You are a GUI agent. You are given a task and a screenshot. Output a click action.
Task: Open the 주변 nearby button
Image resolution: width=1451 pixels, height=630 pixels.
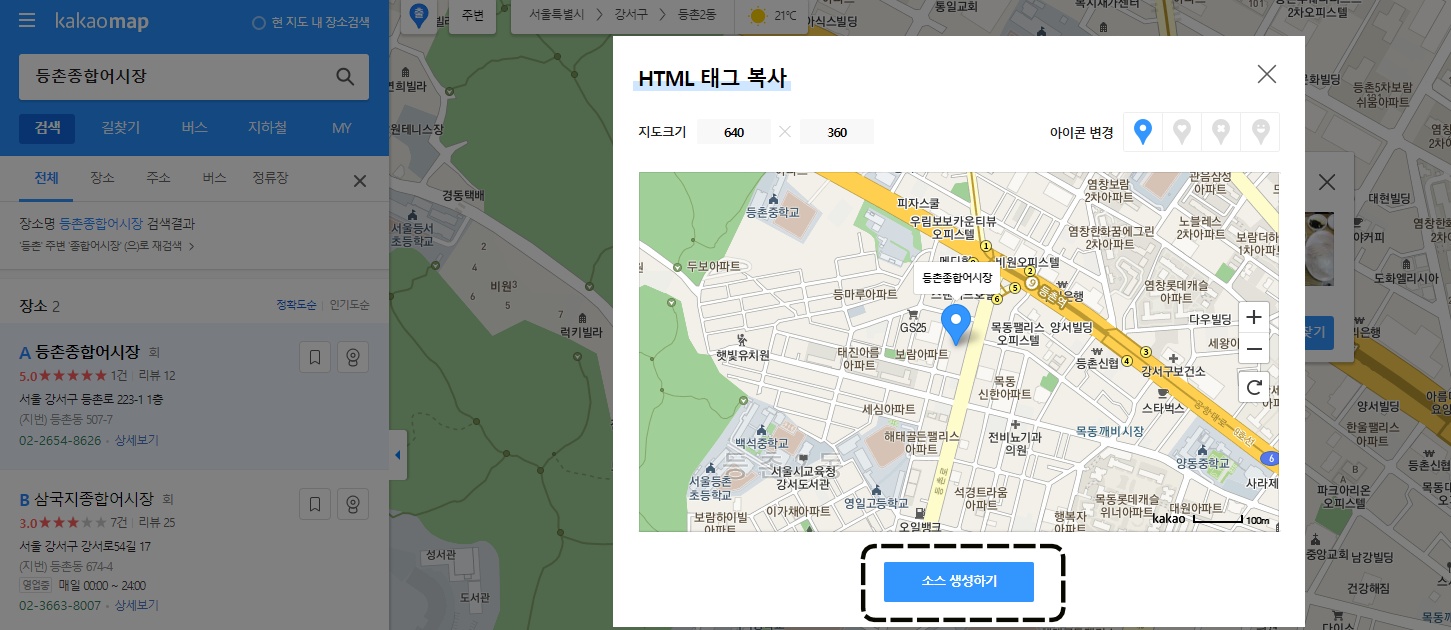coord(473,16)
